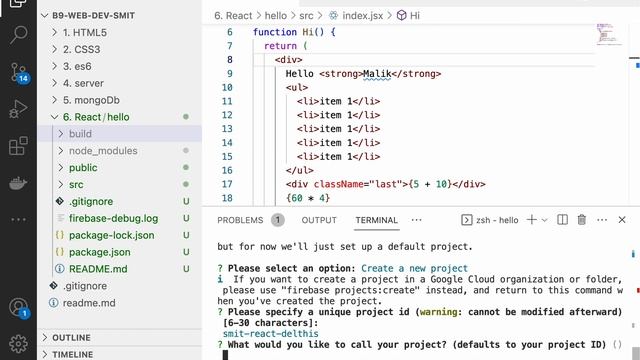Open the Extensions view
Viewport: 640px width, 360px height.
point(18,145)
